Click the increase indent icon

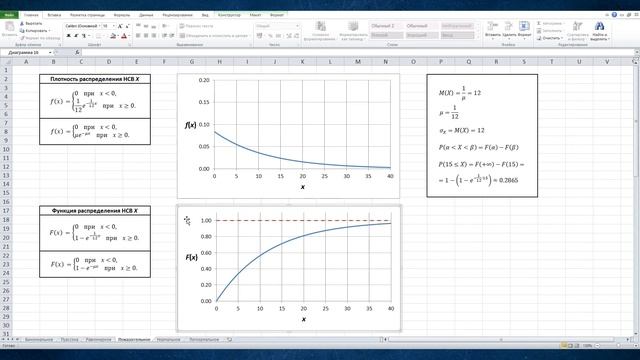[x=171, y=36]
